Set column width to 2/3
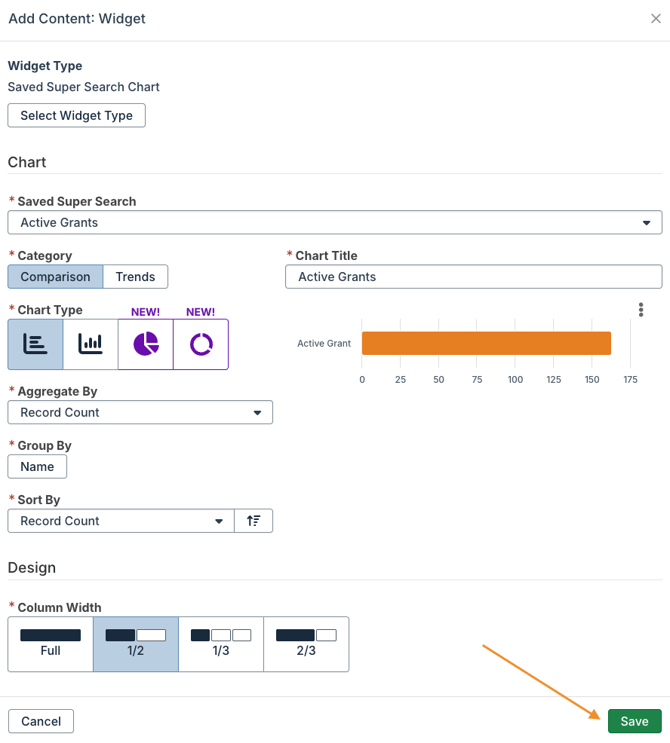This screenshot has width=670, height=743. 306,643
